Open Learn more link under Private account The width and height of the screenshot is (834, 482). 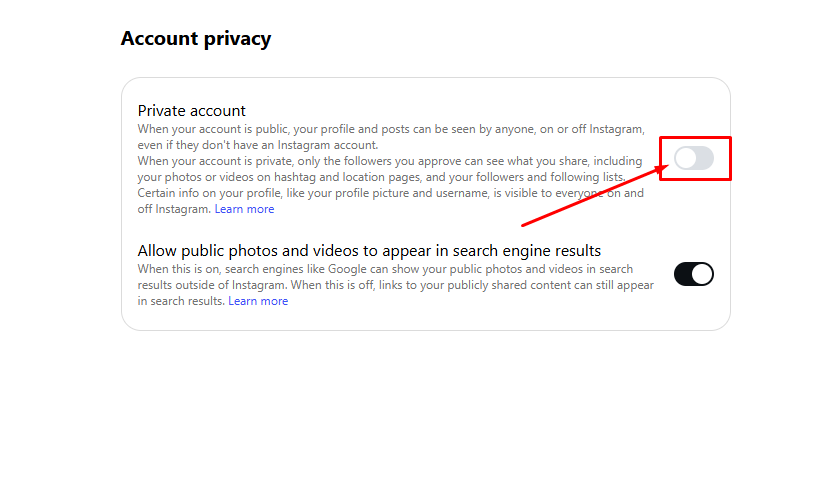point(244,209)
